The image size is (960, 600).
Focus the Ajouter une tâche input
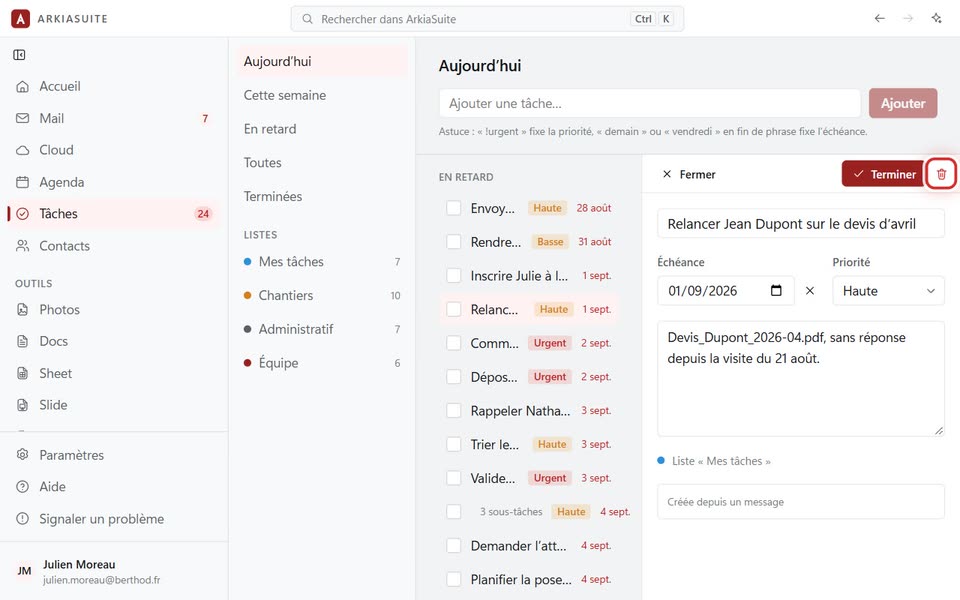point(650,103)
